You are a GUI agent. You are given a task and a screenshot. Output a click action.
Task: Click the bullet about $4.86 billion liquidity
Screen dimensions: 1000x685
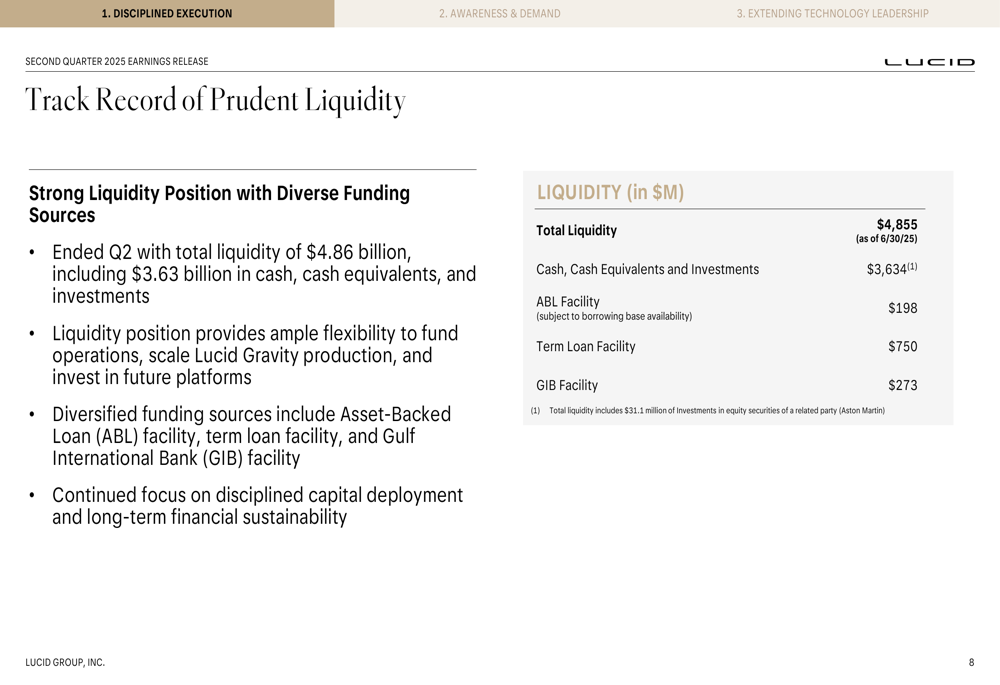(264, 274)
